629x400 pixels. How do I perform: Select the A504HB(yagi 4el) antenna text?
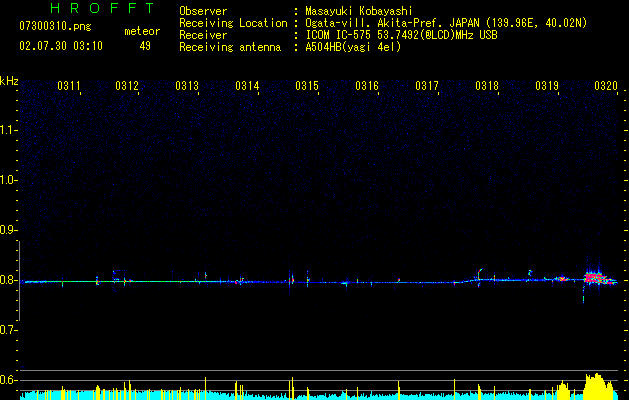tap(353, 47)
